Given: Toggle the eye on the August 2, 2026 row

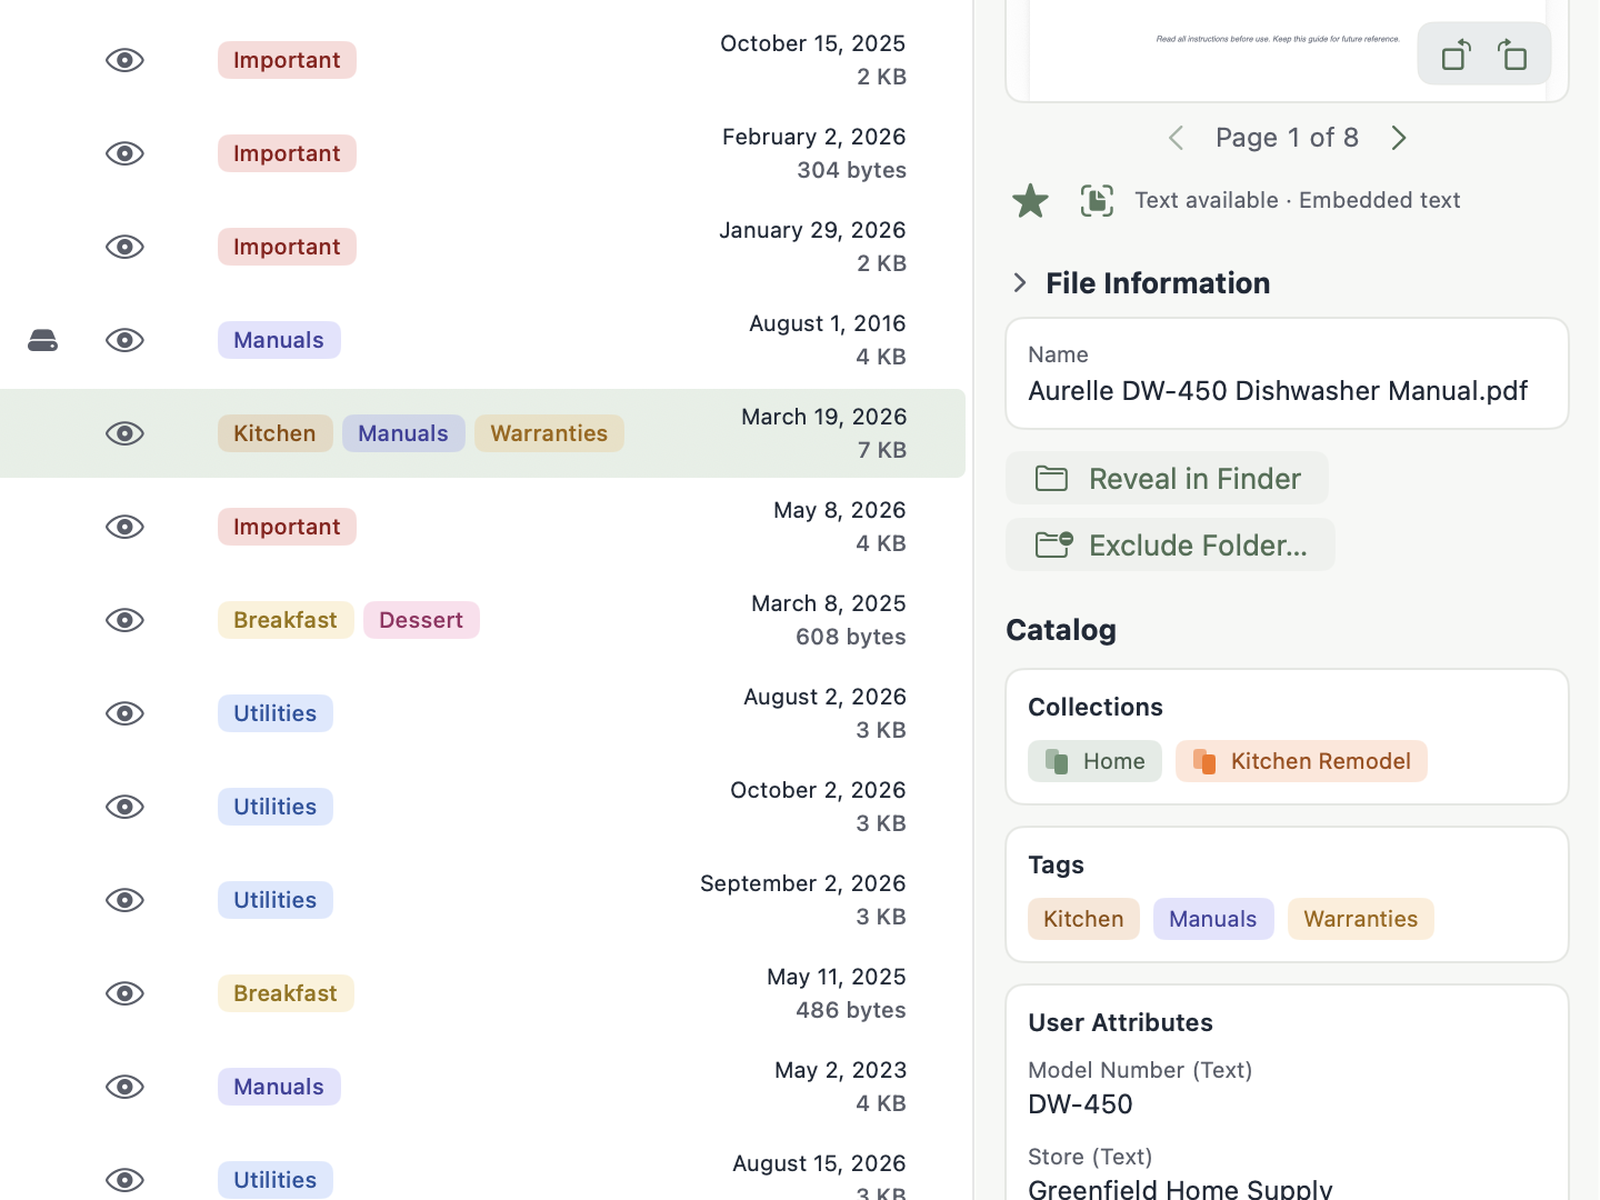Looking at the screenshot, I should [x=125, y=714].
